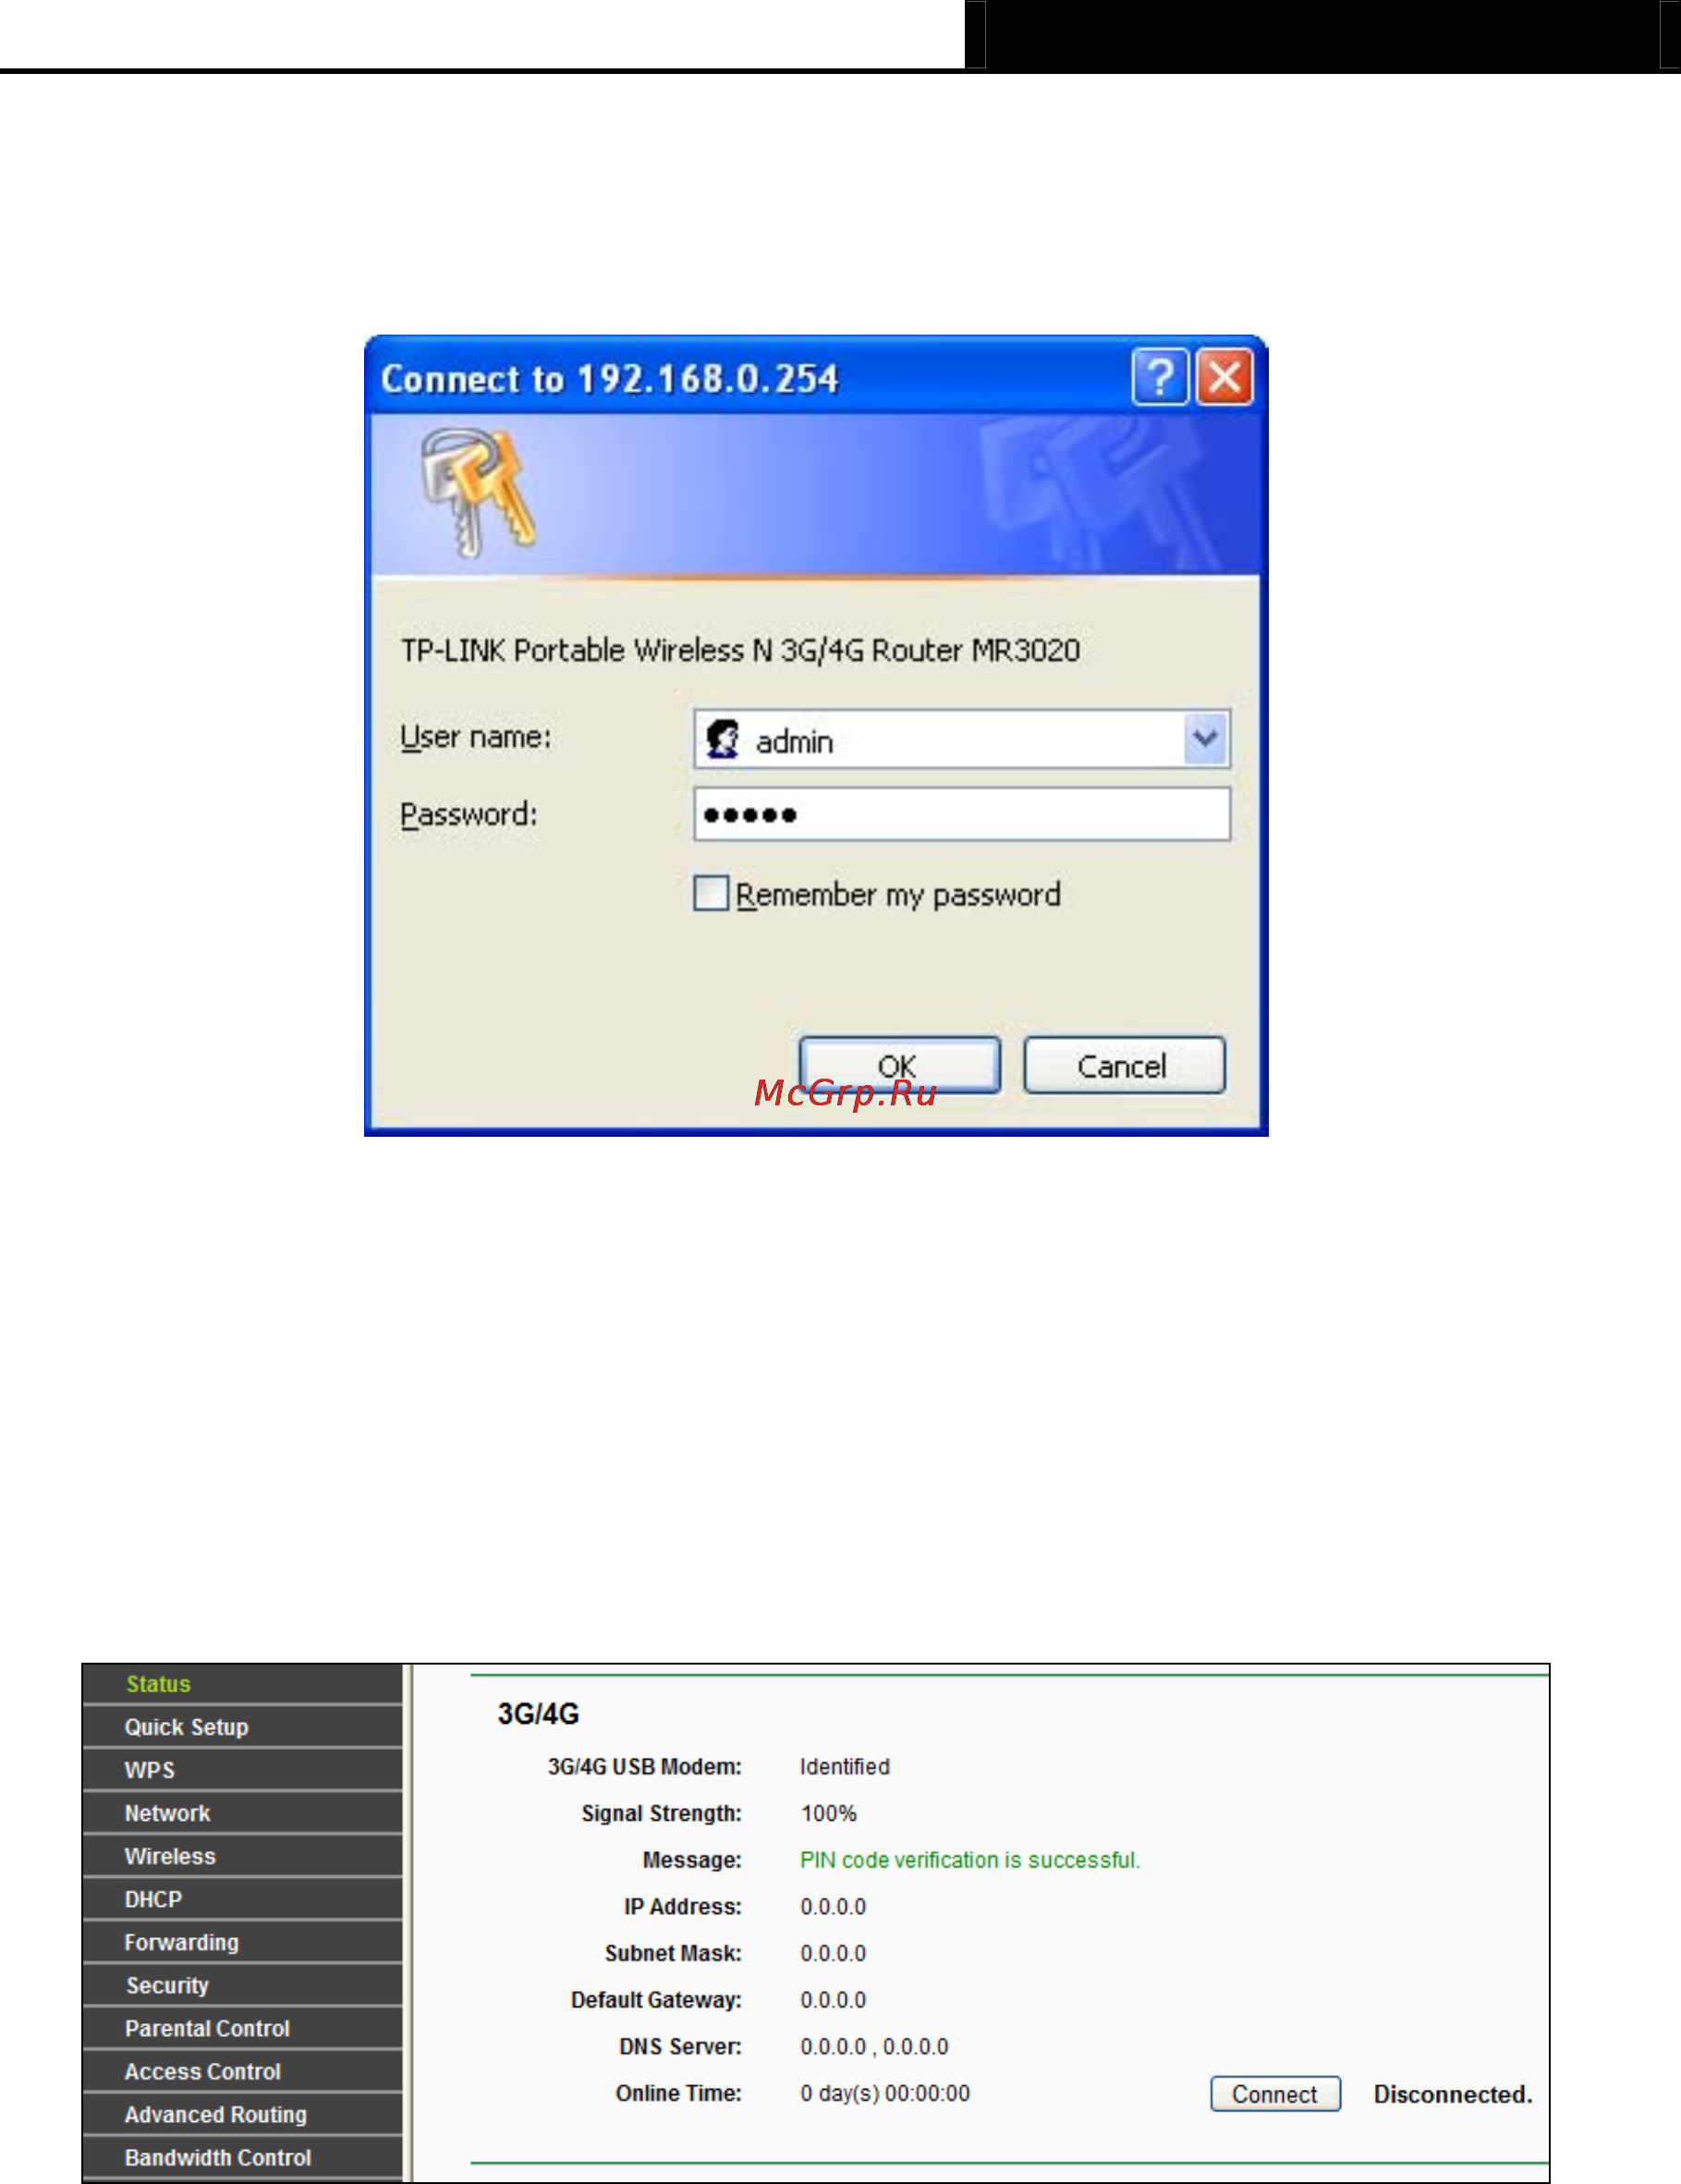Open the Security menu entry
The image size is (1681, 2184).
tap(243, 1985)
